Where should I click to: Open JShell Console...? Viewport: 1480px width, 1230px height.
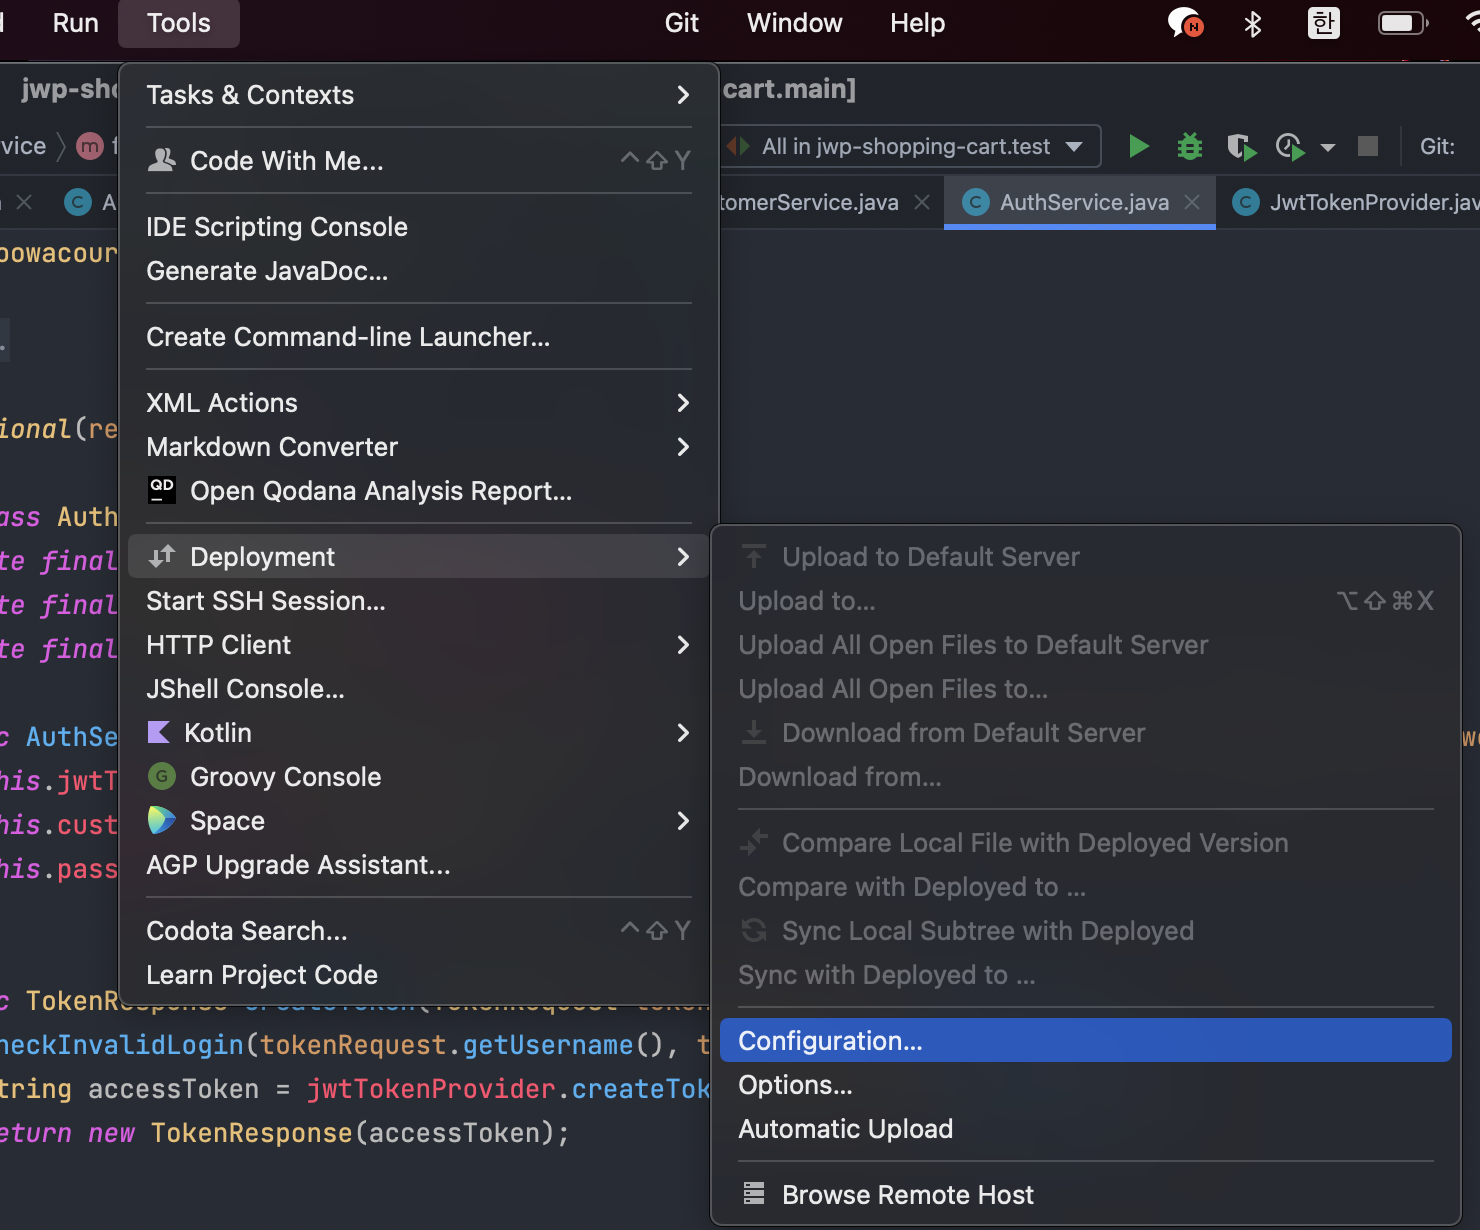[418, 689]
